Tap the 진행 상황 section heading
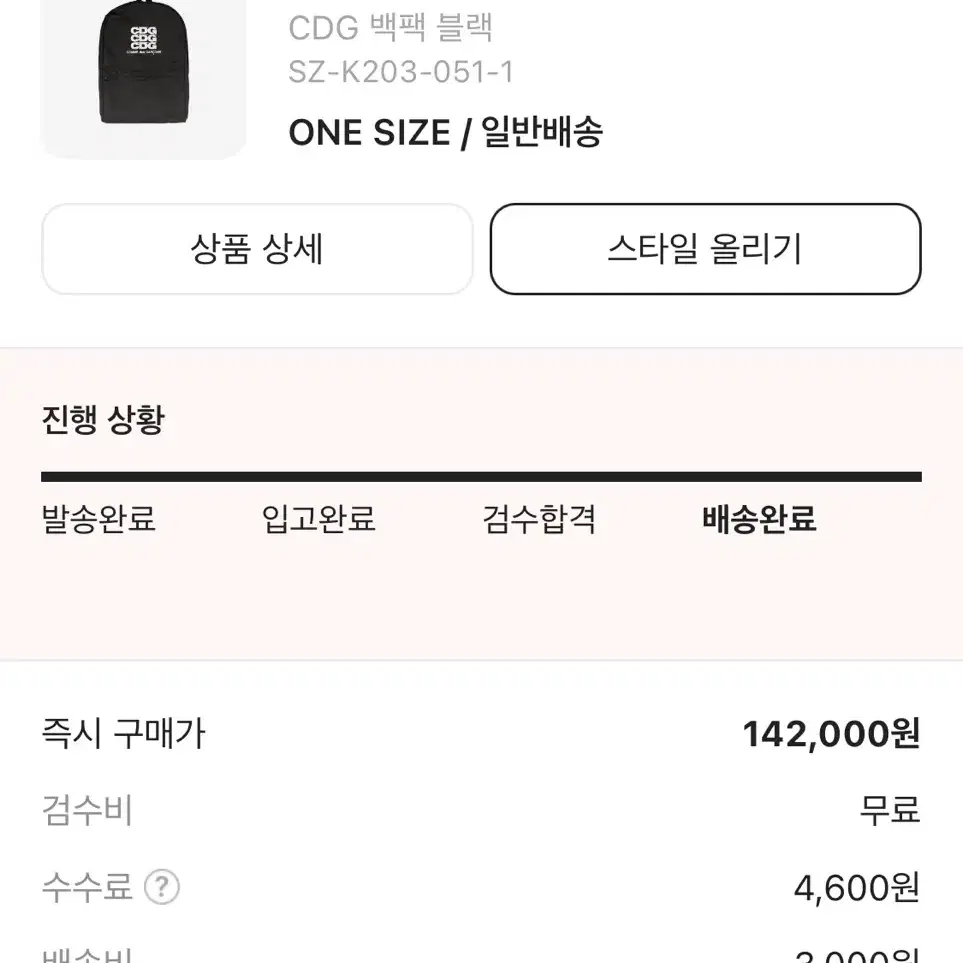This screenshot has width=963, height=963. pyautogui.click(x=103, y=420)
